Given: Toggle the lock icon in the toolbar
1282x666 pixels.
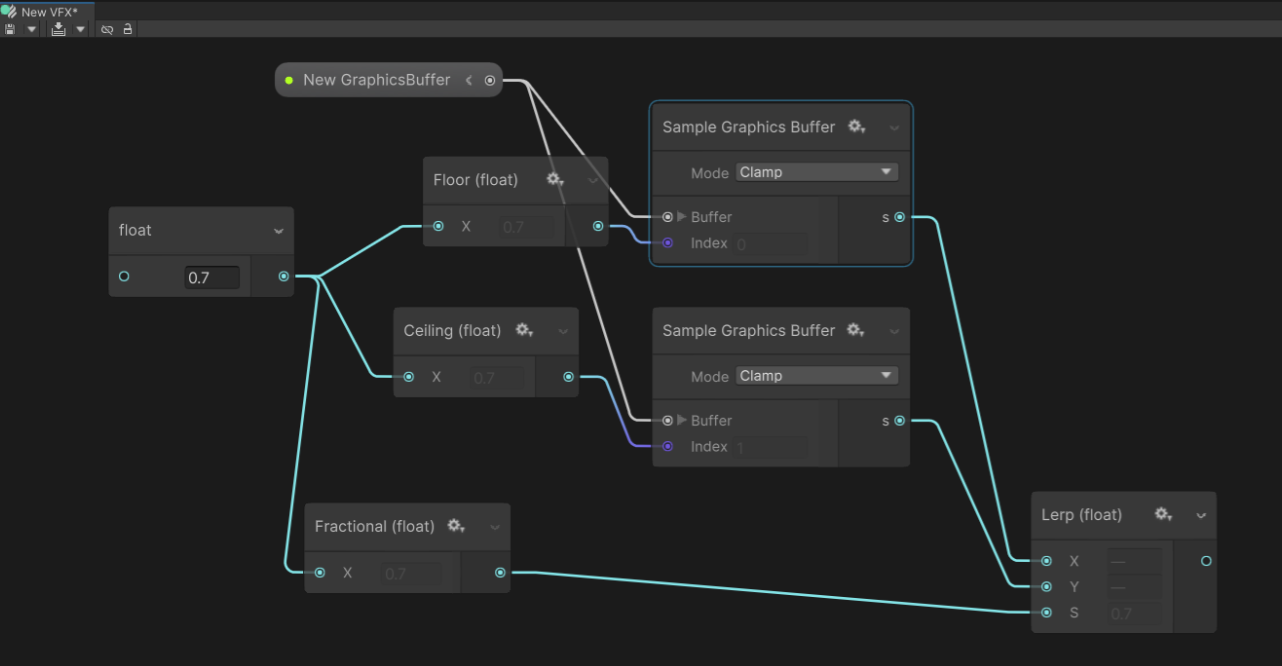Looking at the screenshot, I should pyautogui.click(x=128, y=29).
